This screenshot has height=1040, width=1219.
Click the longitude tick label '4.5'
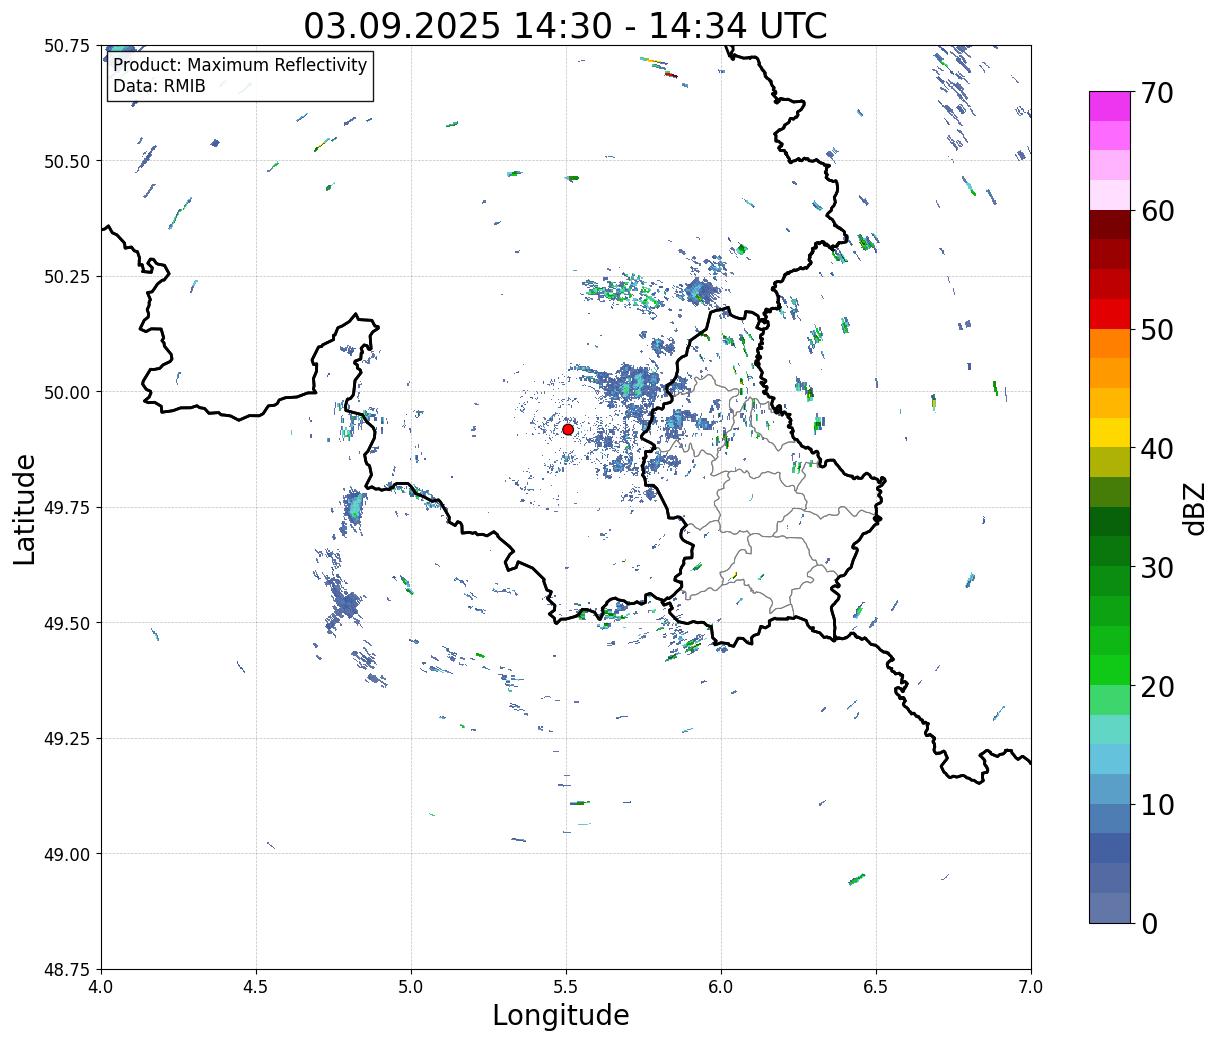[x=256, y=987]
